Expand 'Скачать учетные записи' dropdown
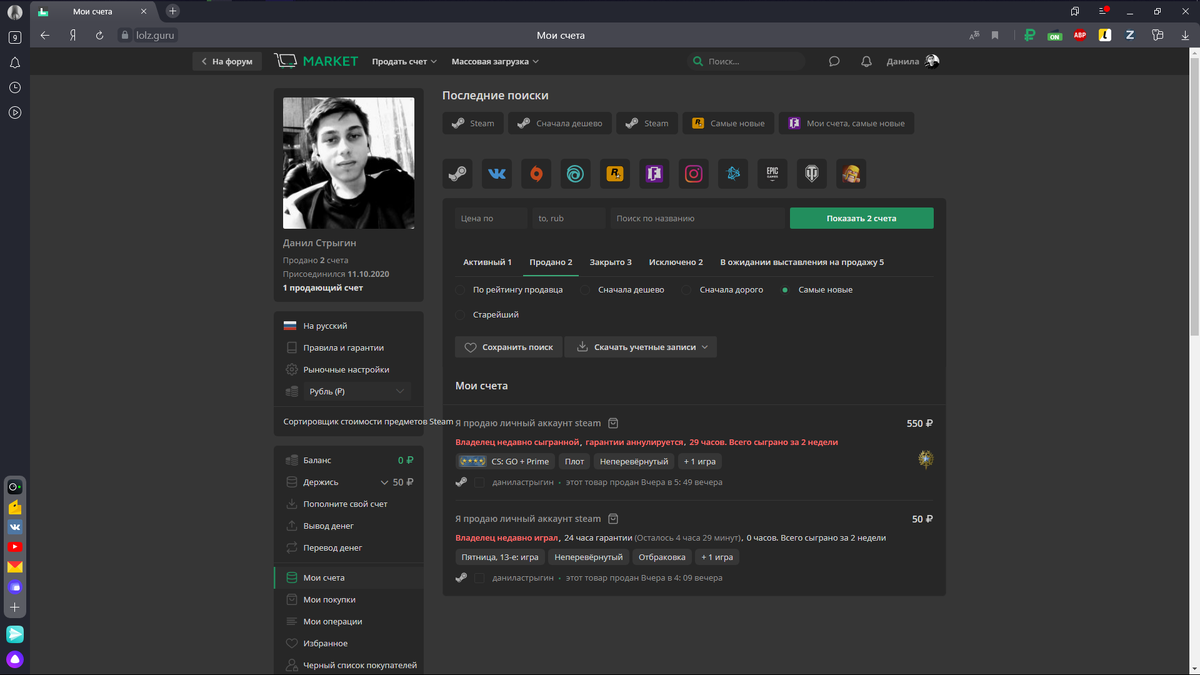This screenshot has height=675, width=1200. [640, 347]
